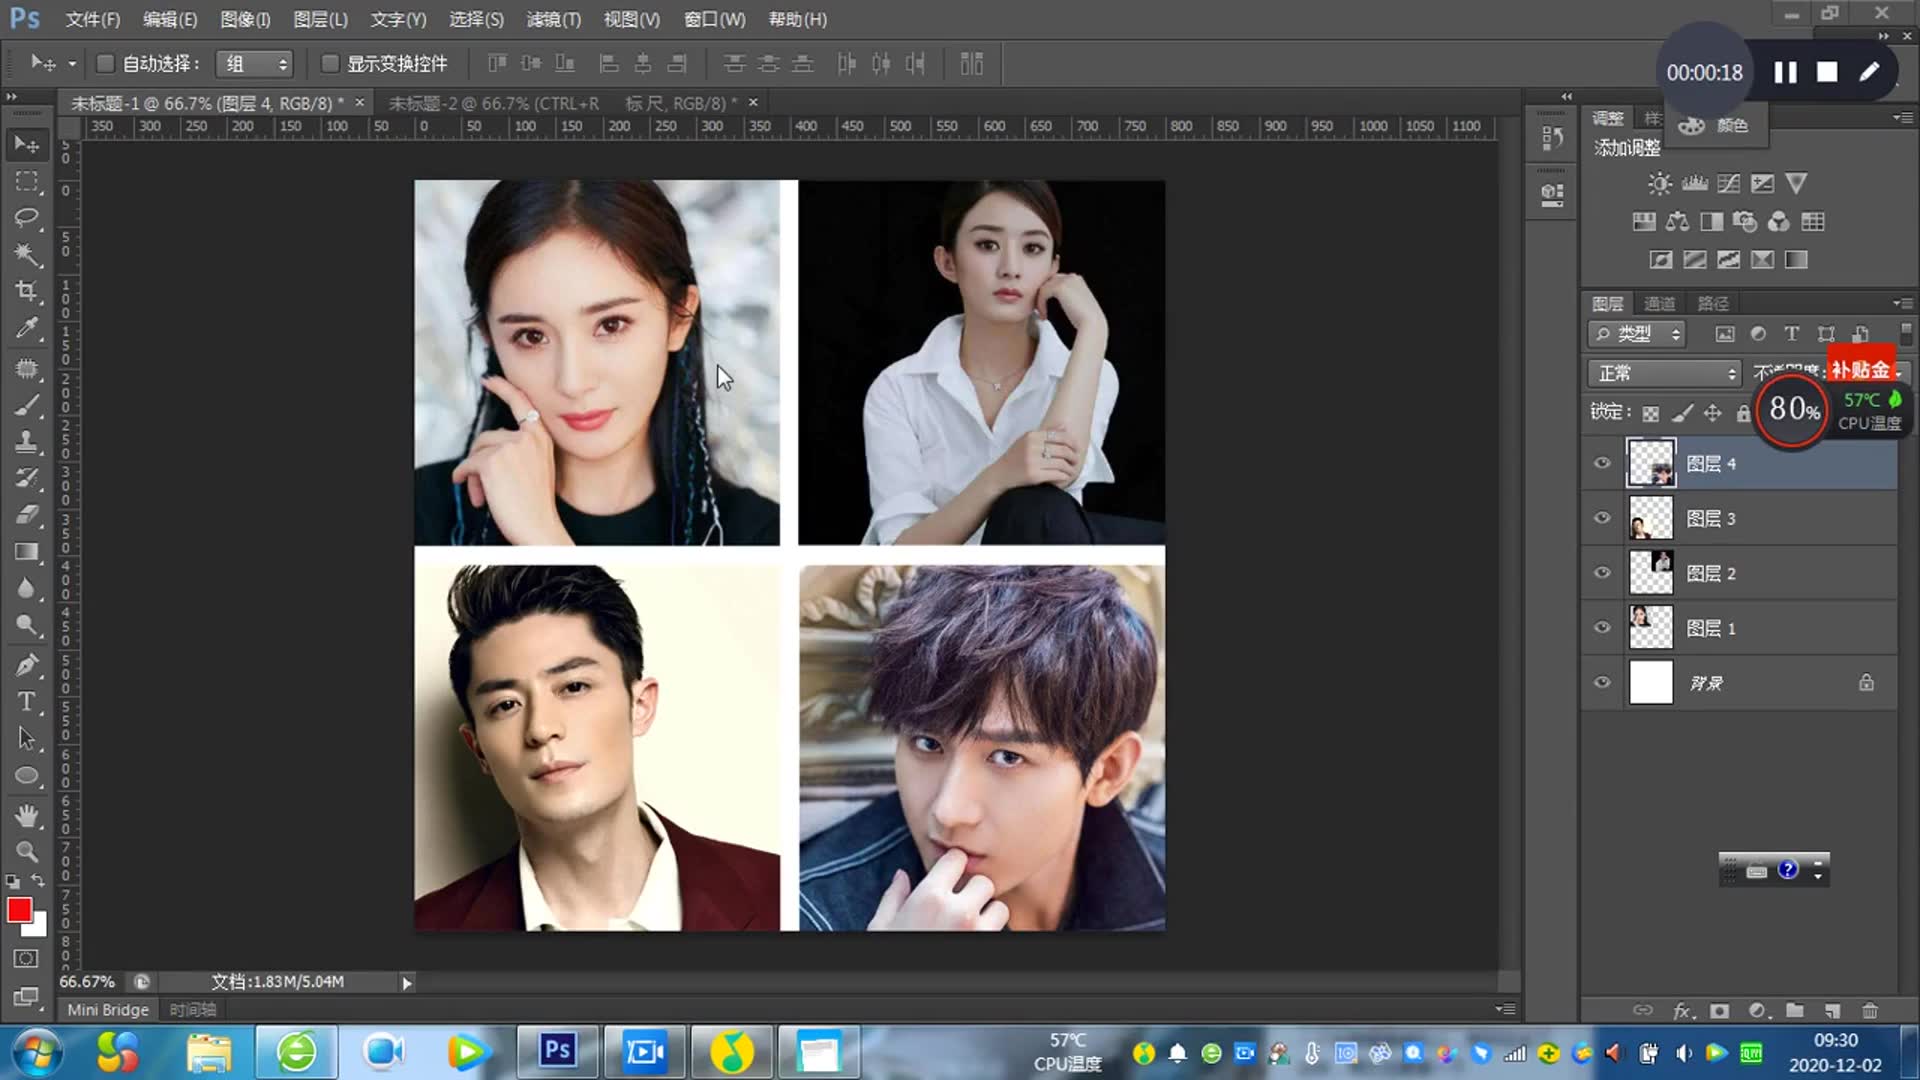Add a Levels adjustment

point(1694,184)
